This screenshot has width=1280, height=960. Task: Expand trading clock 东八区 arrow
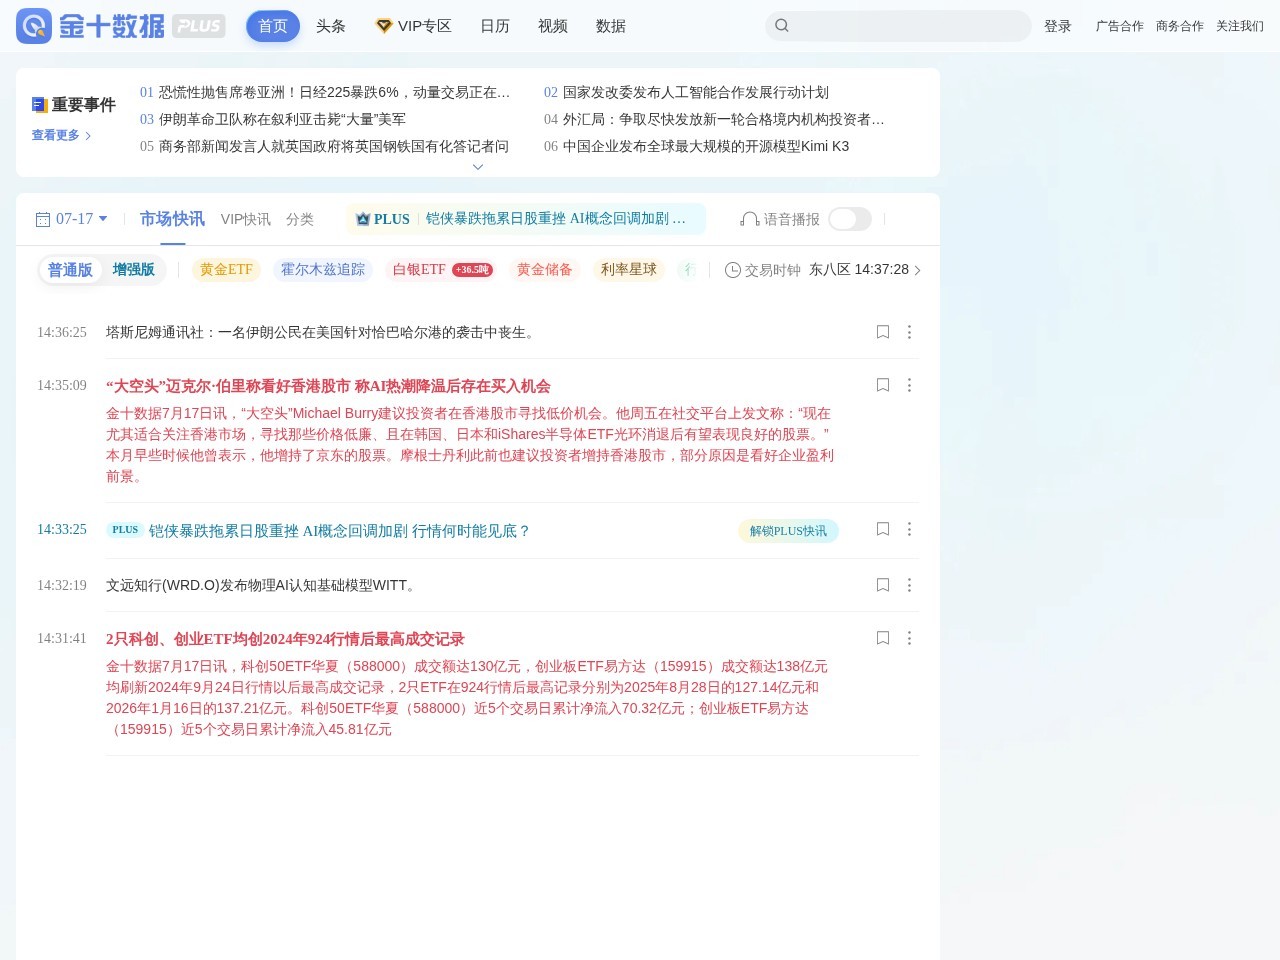(x=917, y=270)
